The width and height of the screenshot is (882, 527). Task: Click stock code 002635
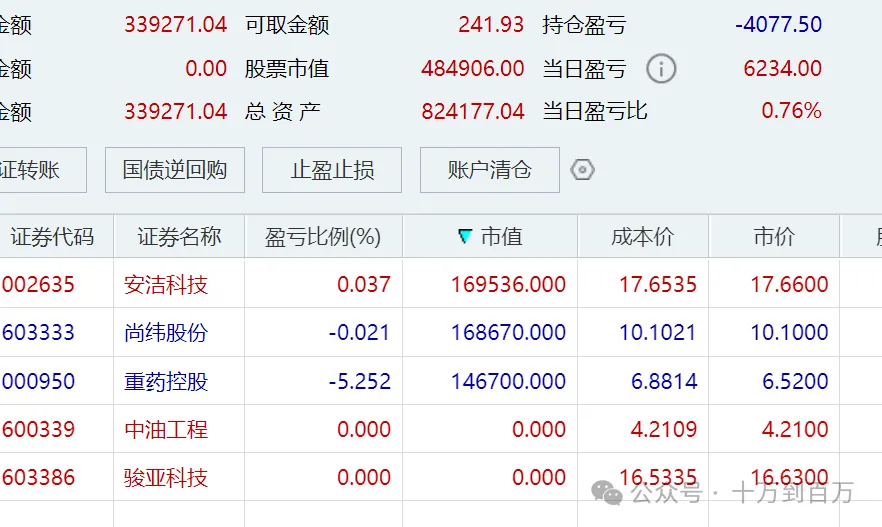click(38, 284)
